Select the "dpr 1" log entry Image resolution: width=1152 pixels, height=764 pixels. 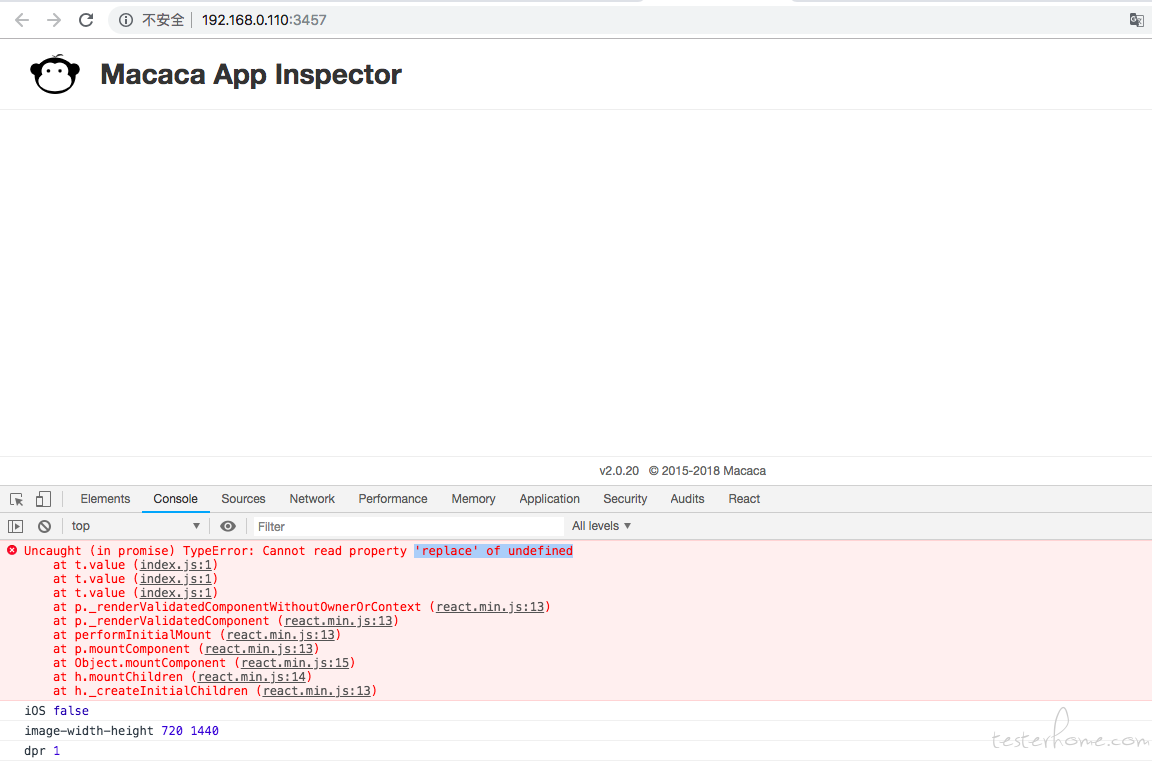42,751
